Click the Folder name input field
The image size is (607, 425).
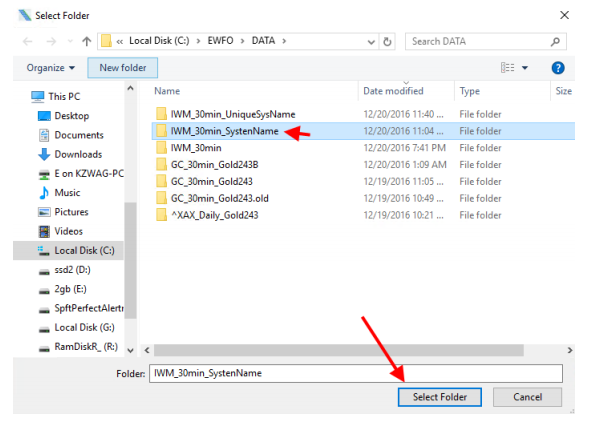[x=355, y=373]
